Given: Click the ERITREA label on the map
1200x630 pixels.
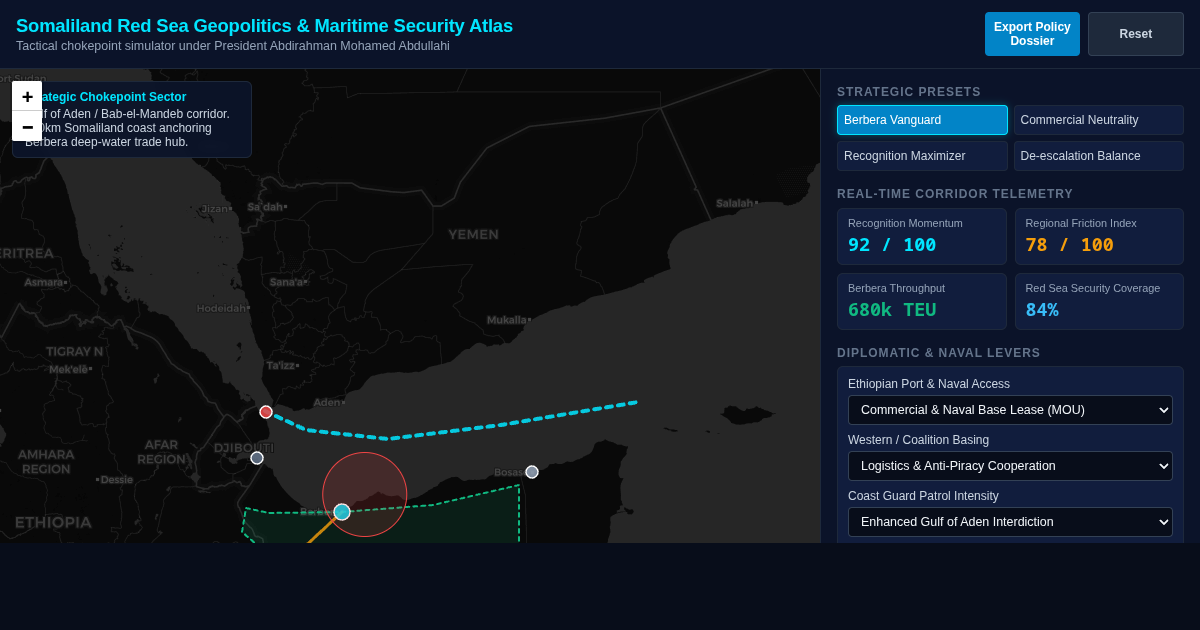Looking at the screenshot, I should click(x=24, y=253).
